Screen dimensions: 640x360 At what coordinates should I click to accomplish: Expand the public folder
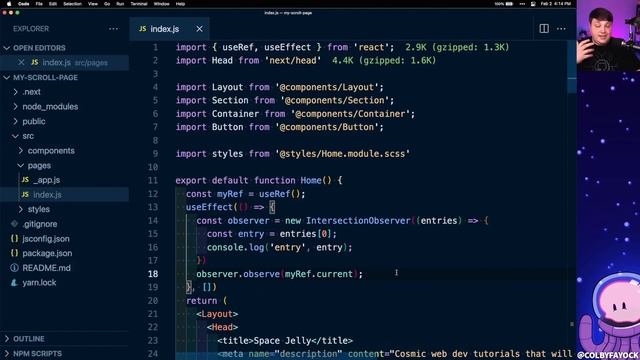pos(16,121)
